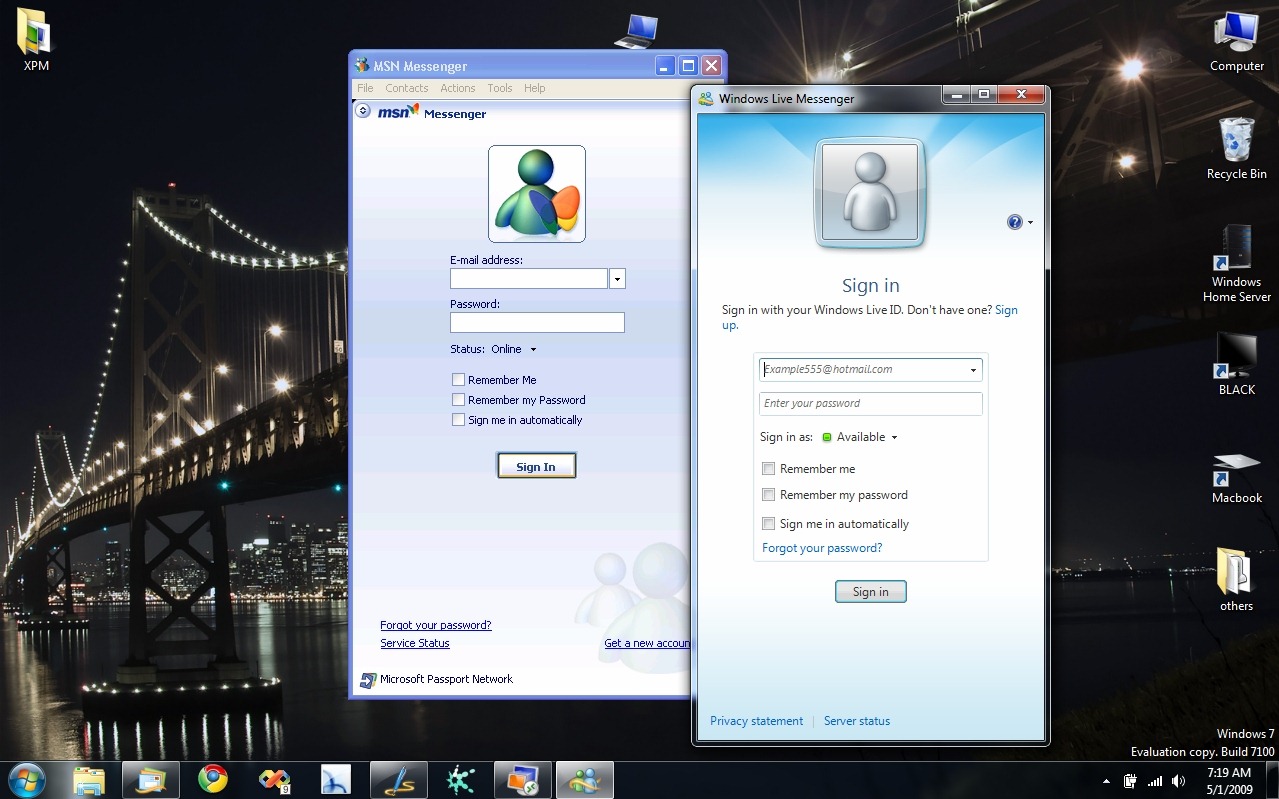Click the laptop icon above MSN Messenger

[x=635, y=31]
